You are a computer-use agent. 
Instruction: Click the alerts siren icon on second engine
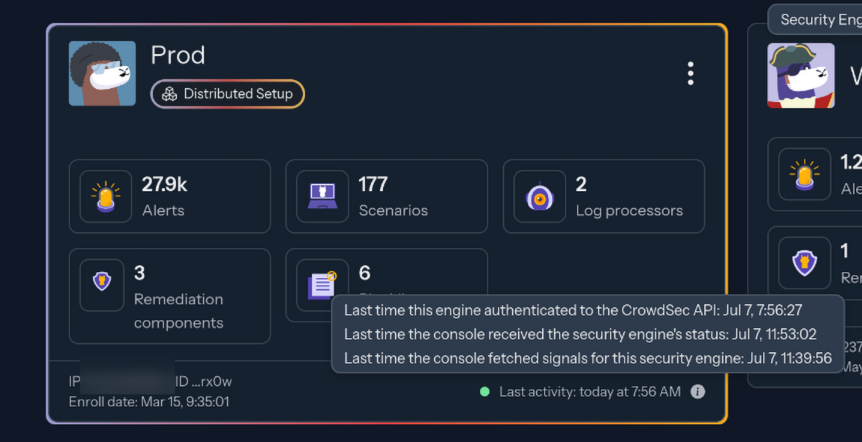coord(804,175)
